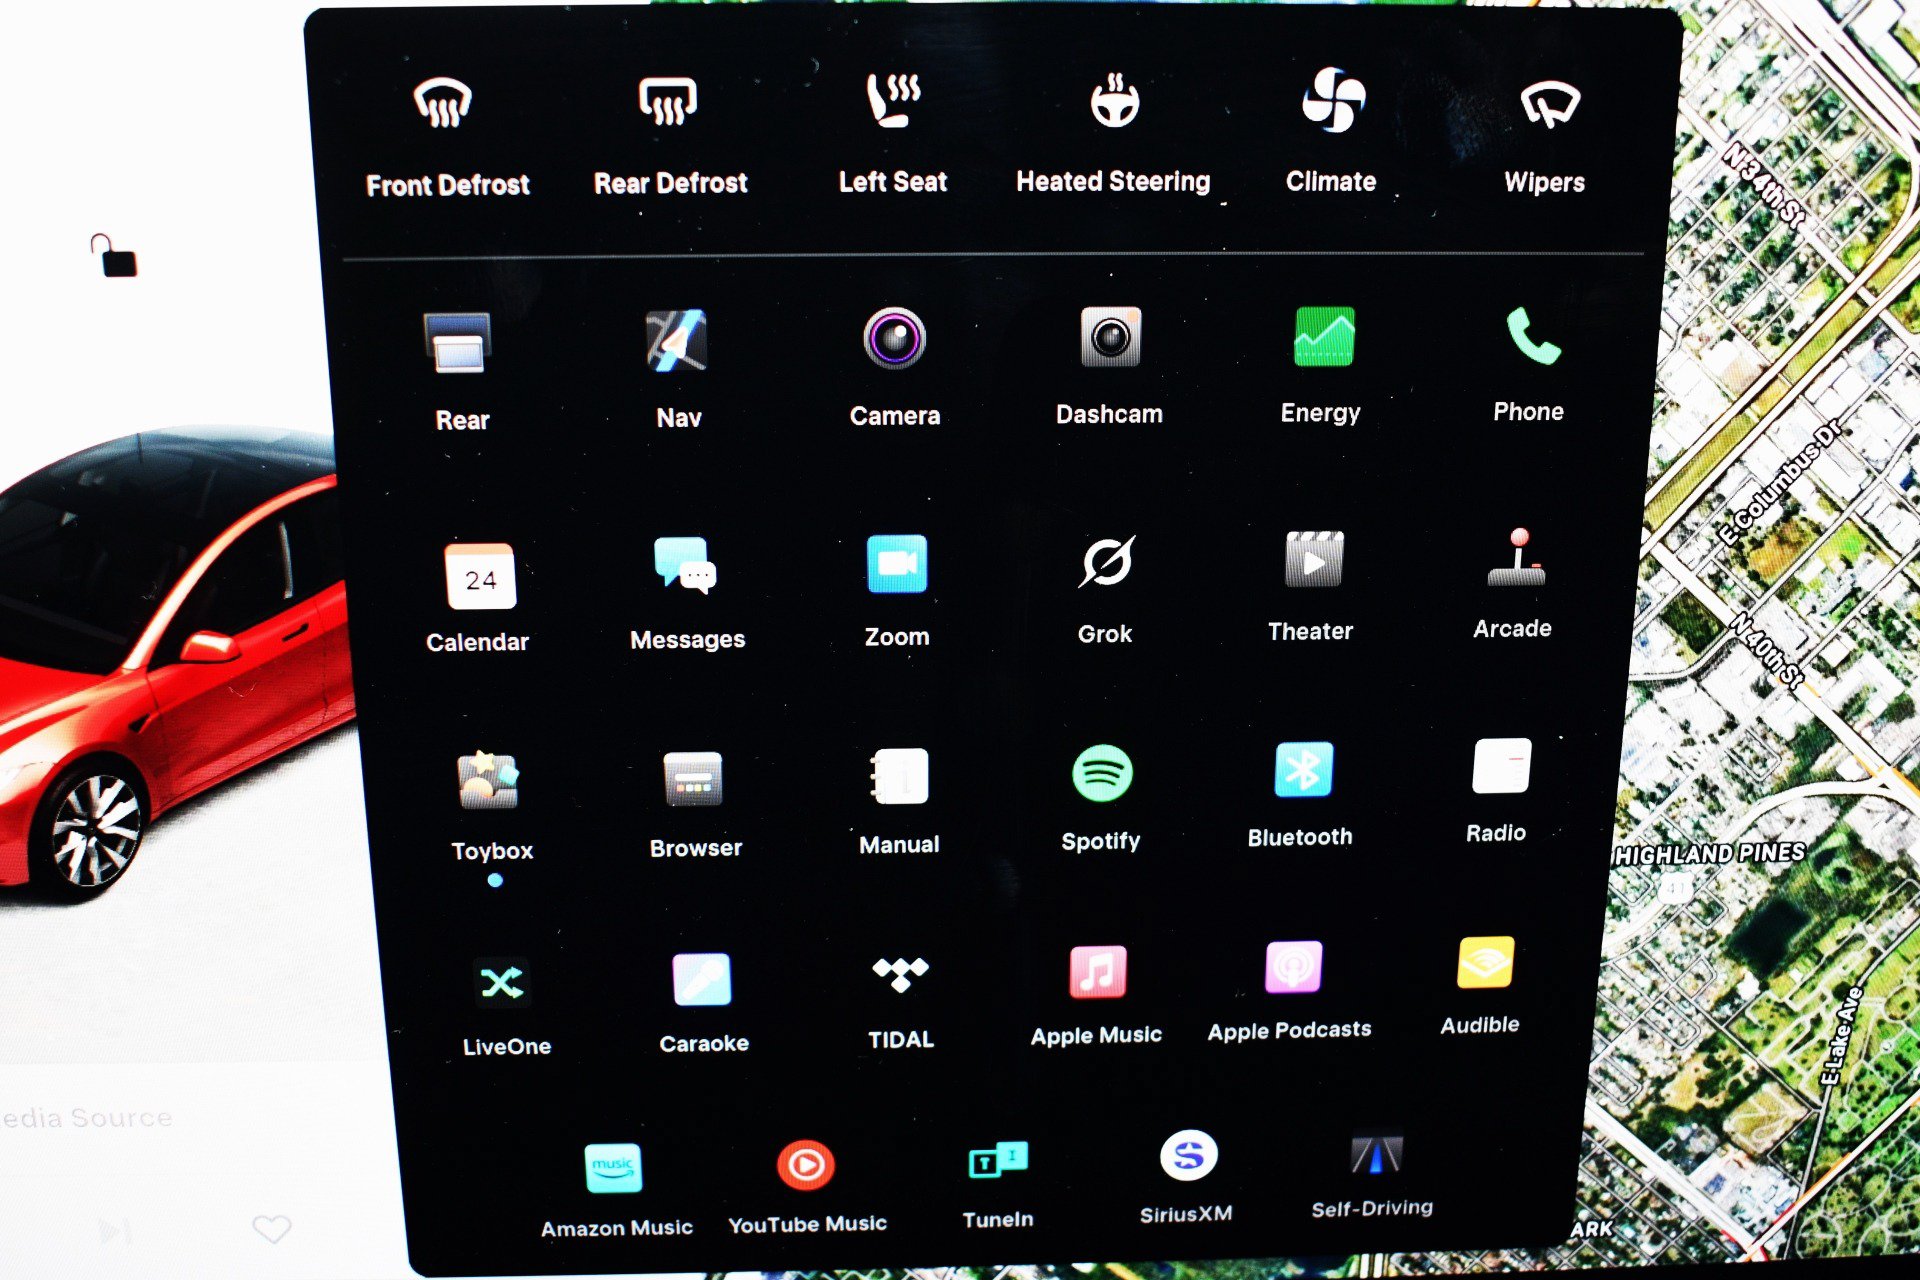Open Self-Driving settings
1920x1280 pixels.
pos(1373,1174)
